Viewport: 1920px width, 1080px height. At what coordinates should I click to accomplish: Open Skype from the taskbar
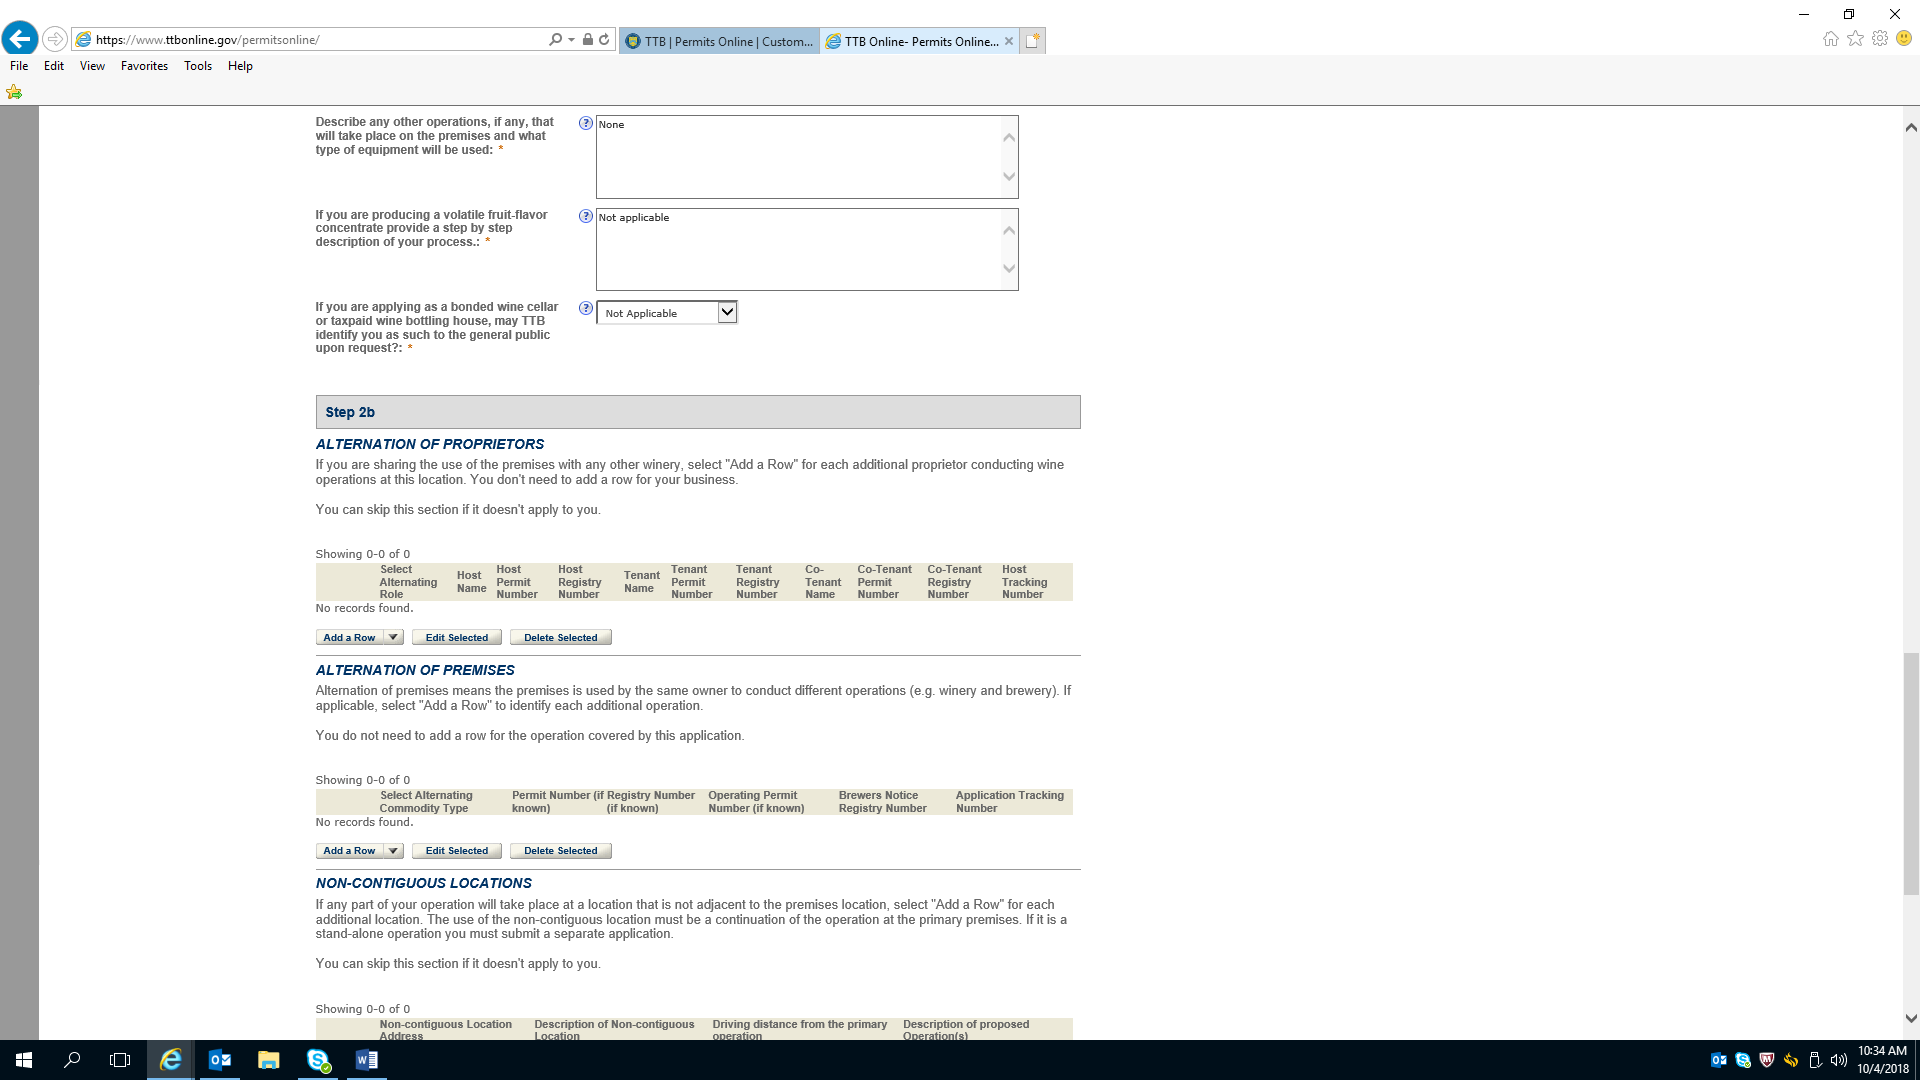318,1060
